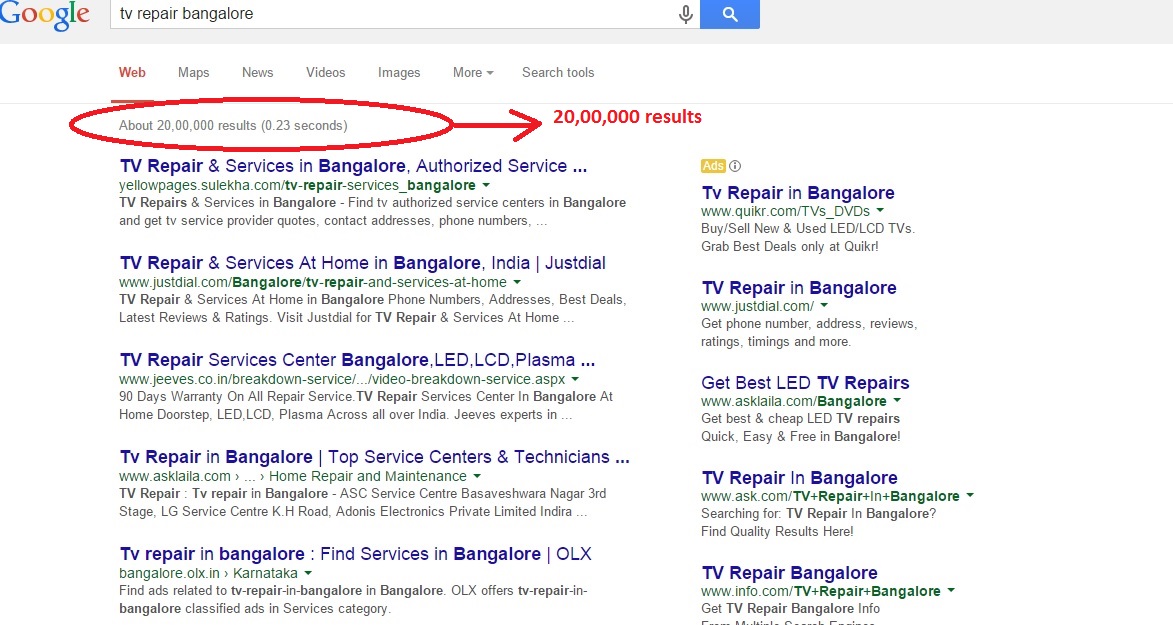Click the microphone voice search icon

(685, 14)
